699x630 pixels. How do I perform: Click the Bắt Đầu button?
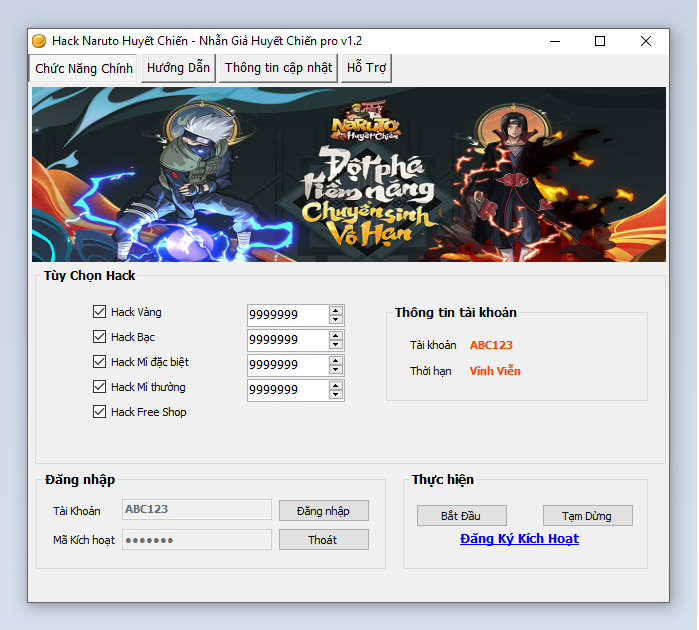pyautogui.click(x=461, y=516)
